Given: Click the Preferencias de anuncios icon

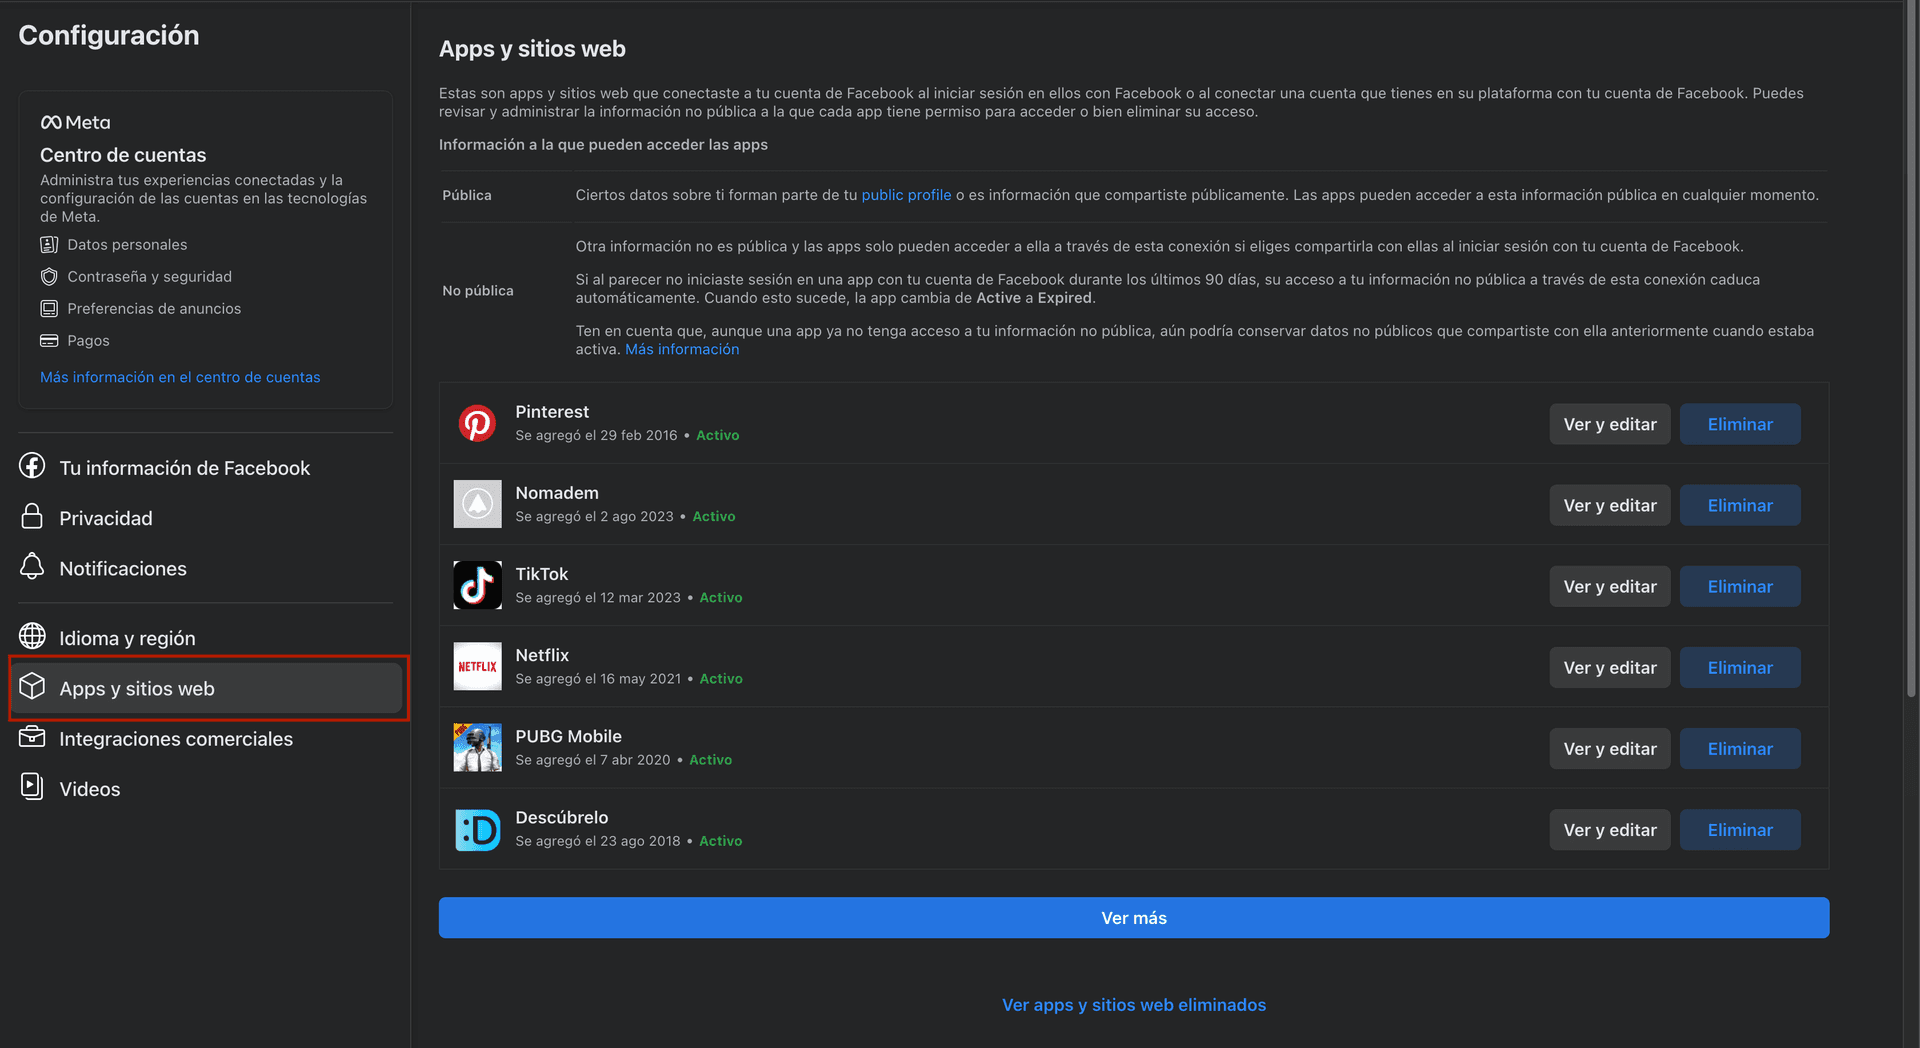Looking at the screenshot, I should pos(49,309).
